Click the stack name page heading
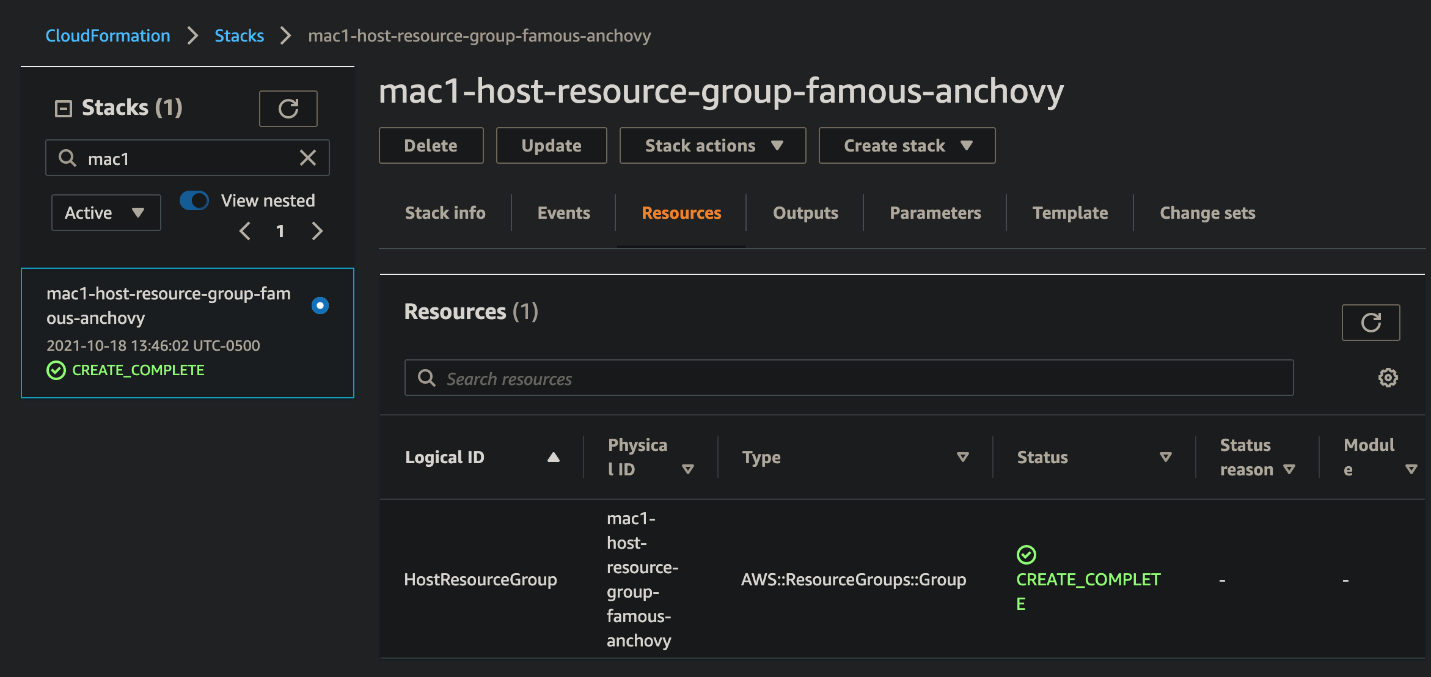This screenshot has height=677, width=1431. [x=722, y=91]
